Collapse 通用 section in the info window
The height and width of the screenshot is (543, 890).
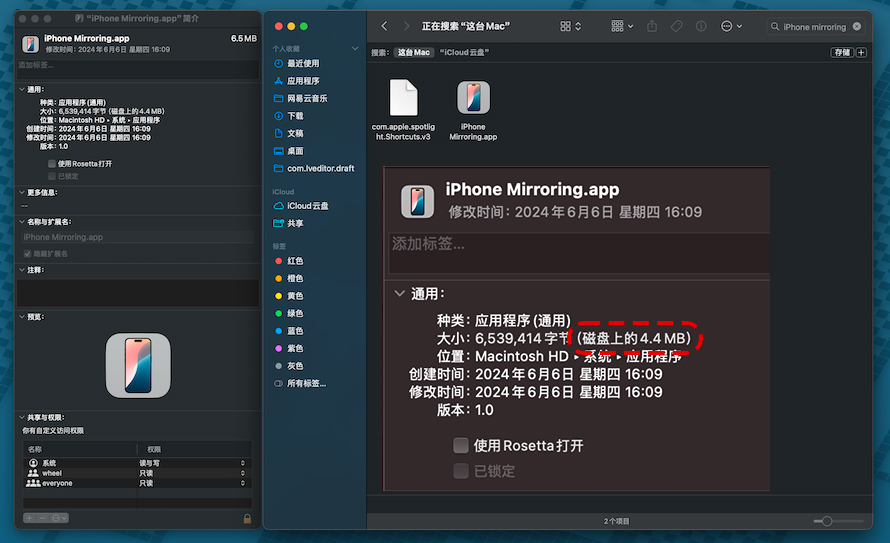pyautogui.click(x=22, y=89)
